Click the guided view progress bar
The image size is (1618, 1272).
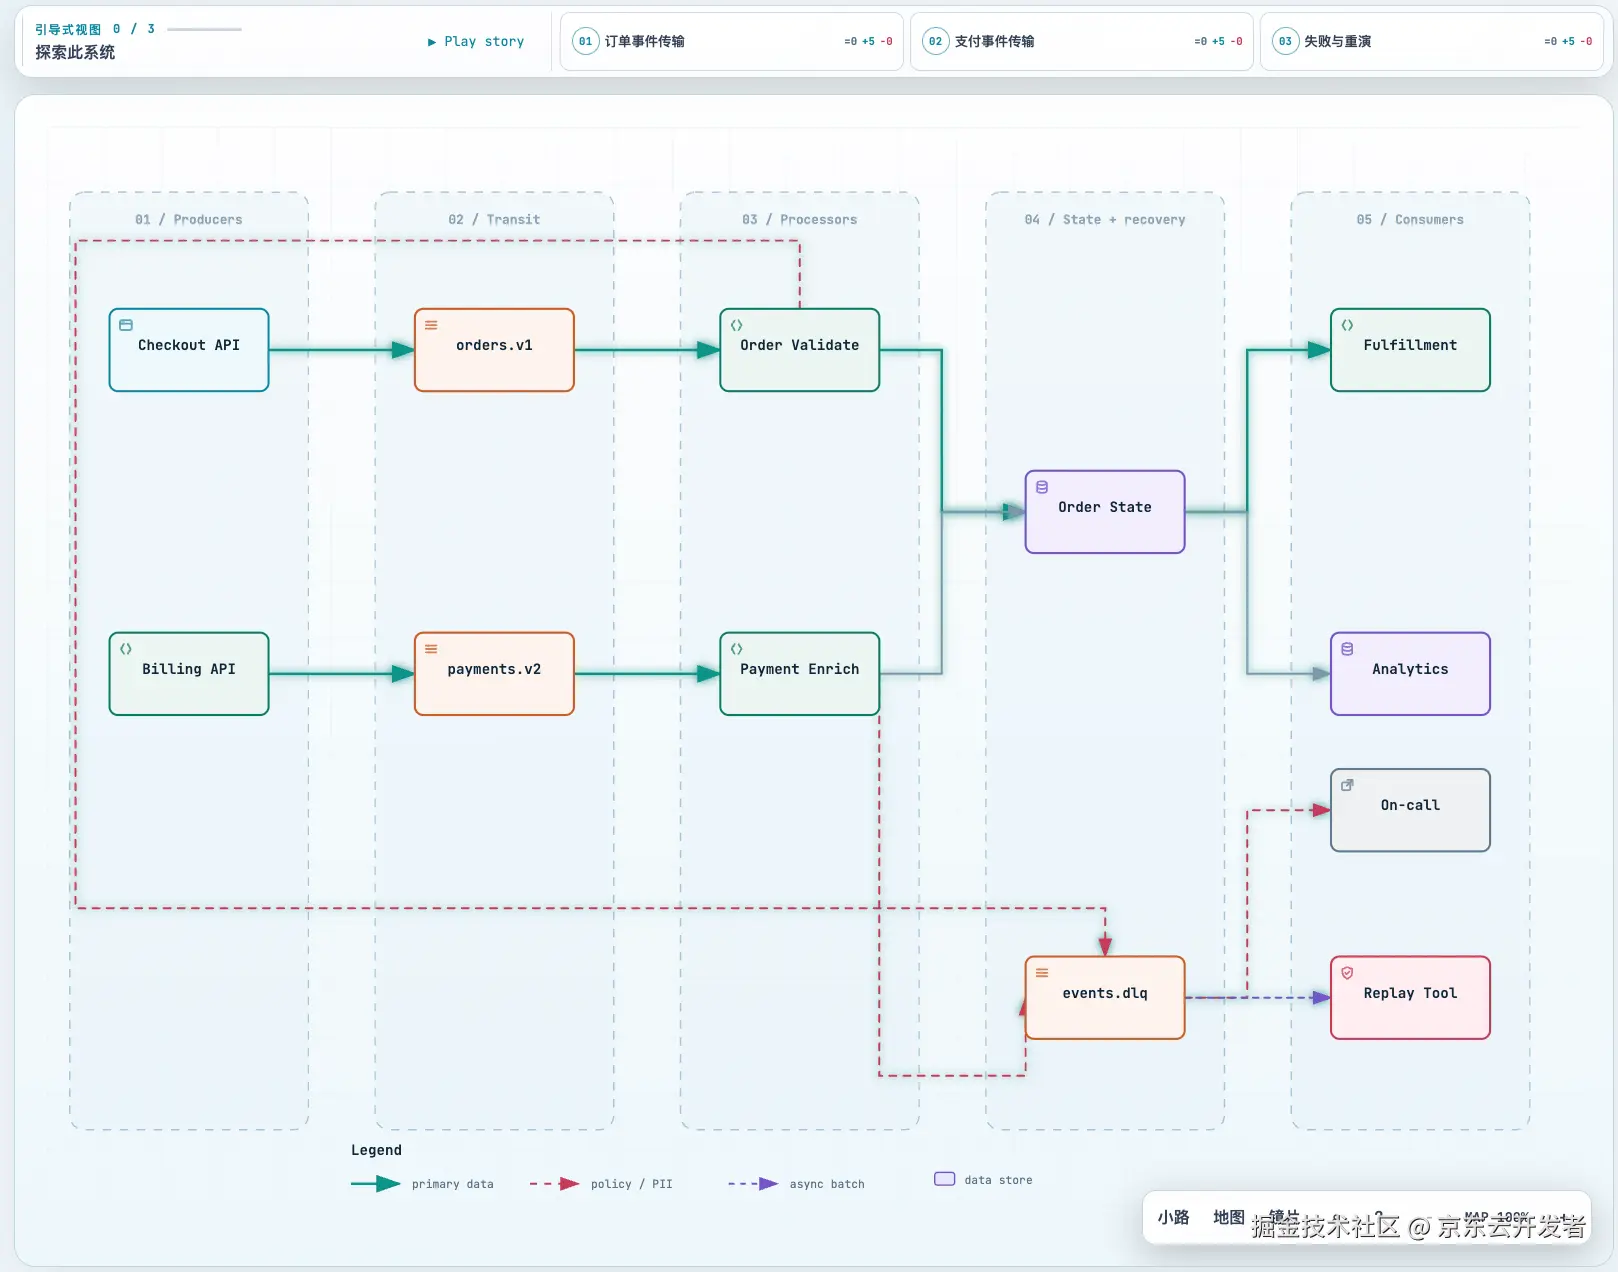tap(204, 29)
